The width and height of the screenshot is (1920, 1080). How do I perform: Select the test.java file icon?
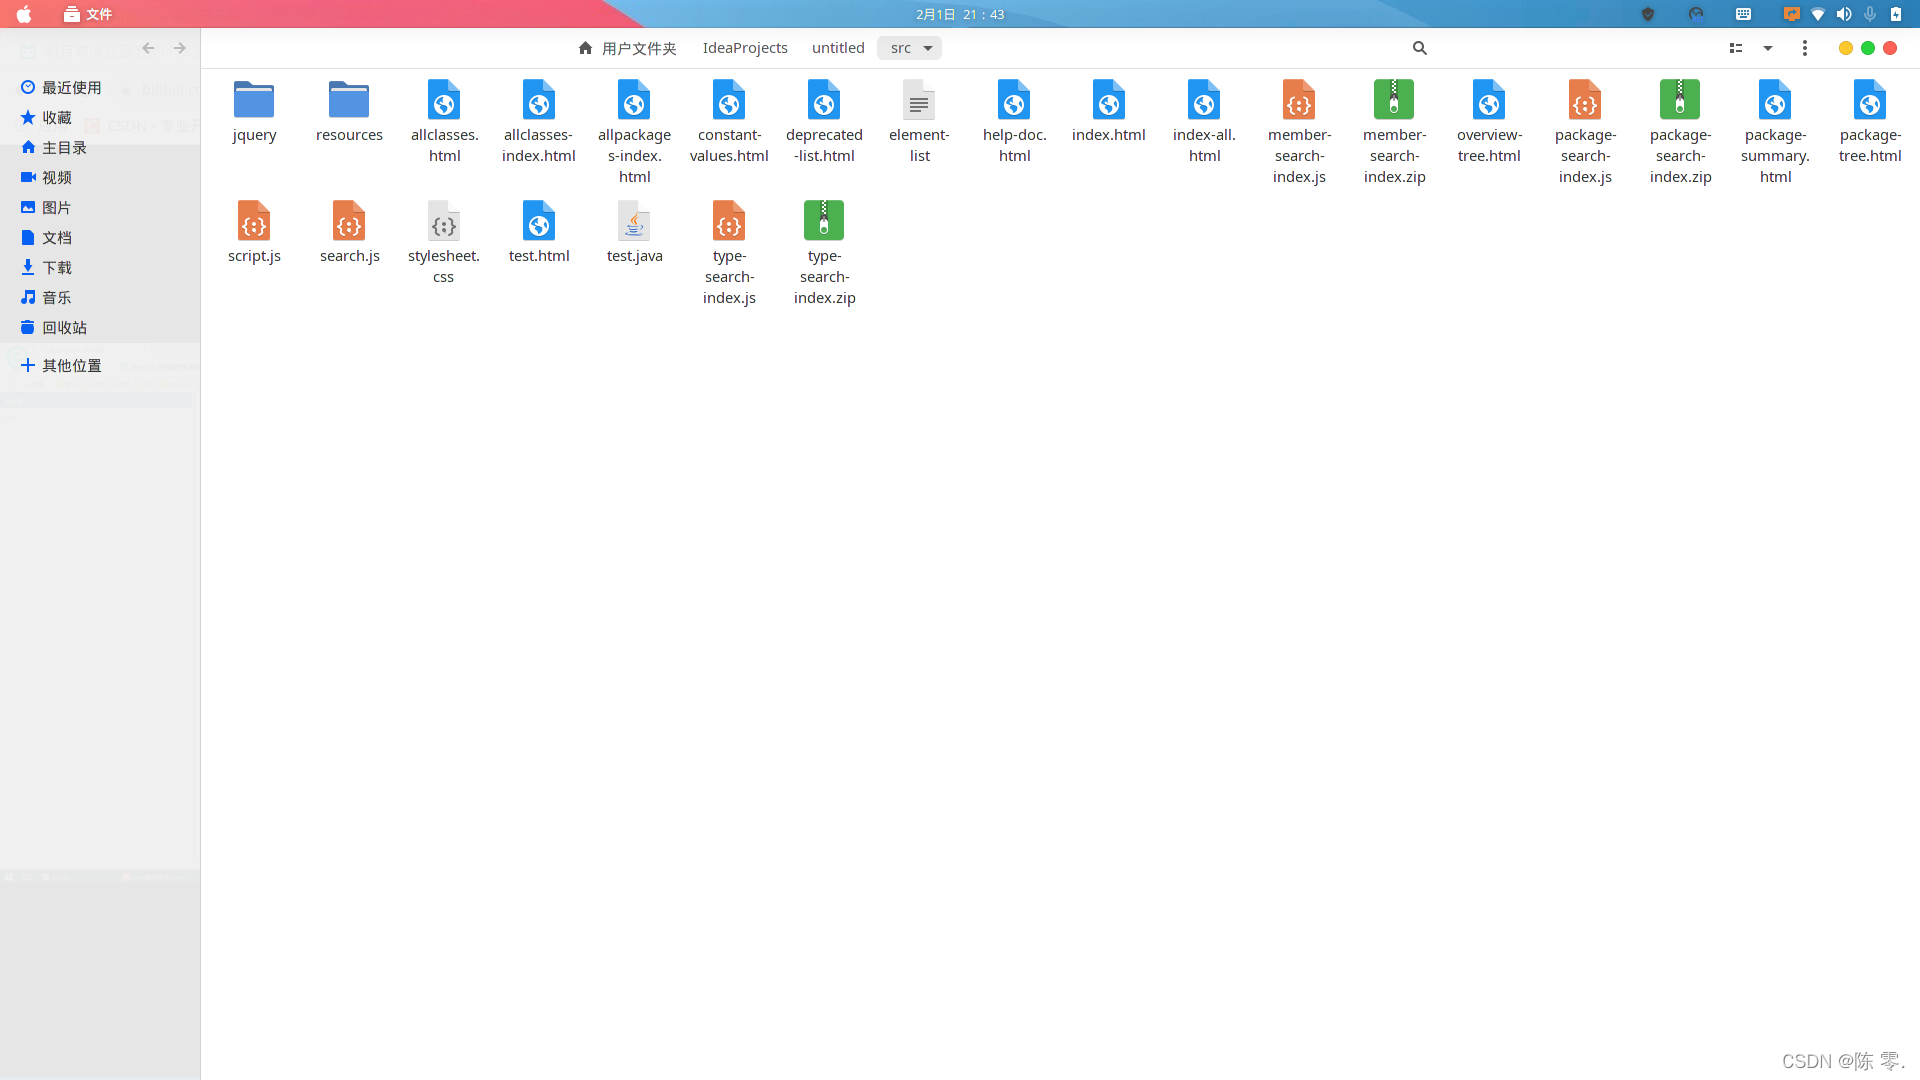point(634,221)
